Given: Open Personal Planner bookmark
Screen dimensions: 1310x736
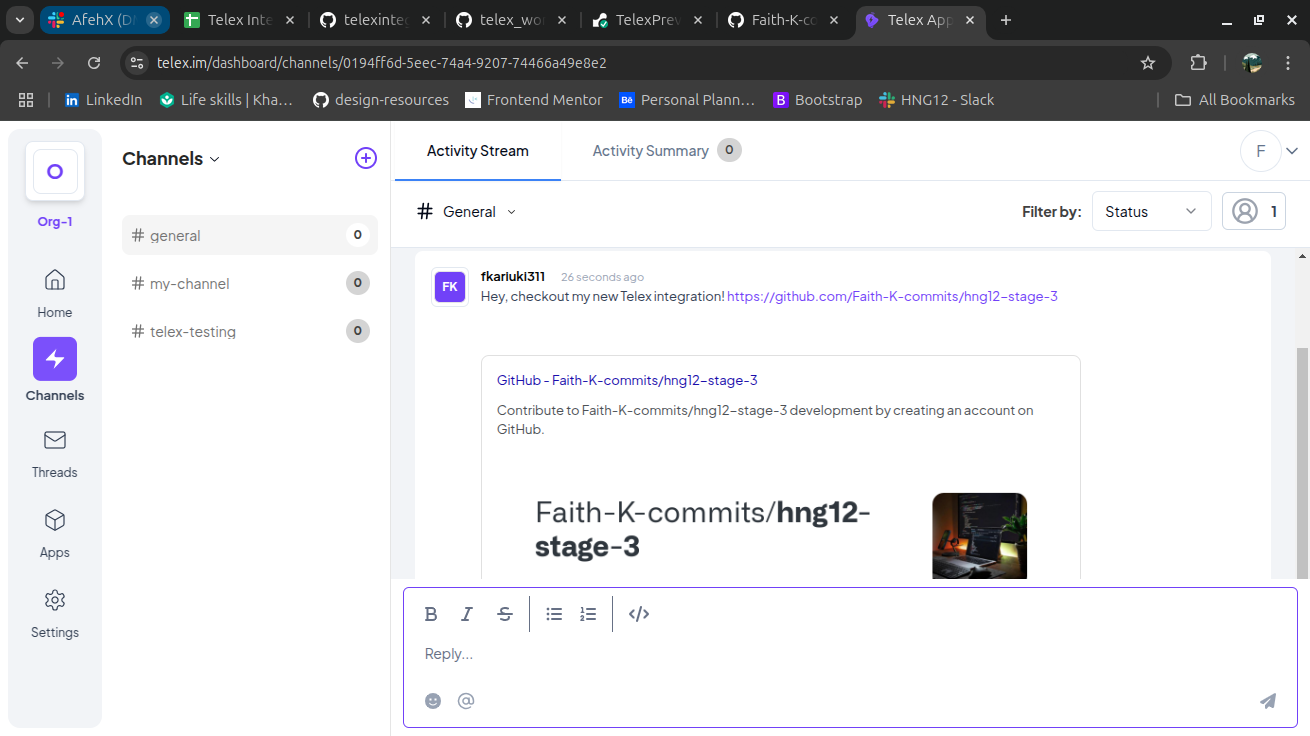Looking at the screenshot, I should click(x=688, y=100).
